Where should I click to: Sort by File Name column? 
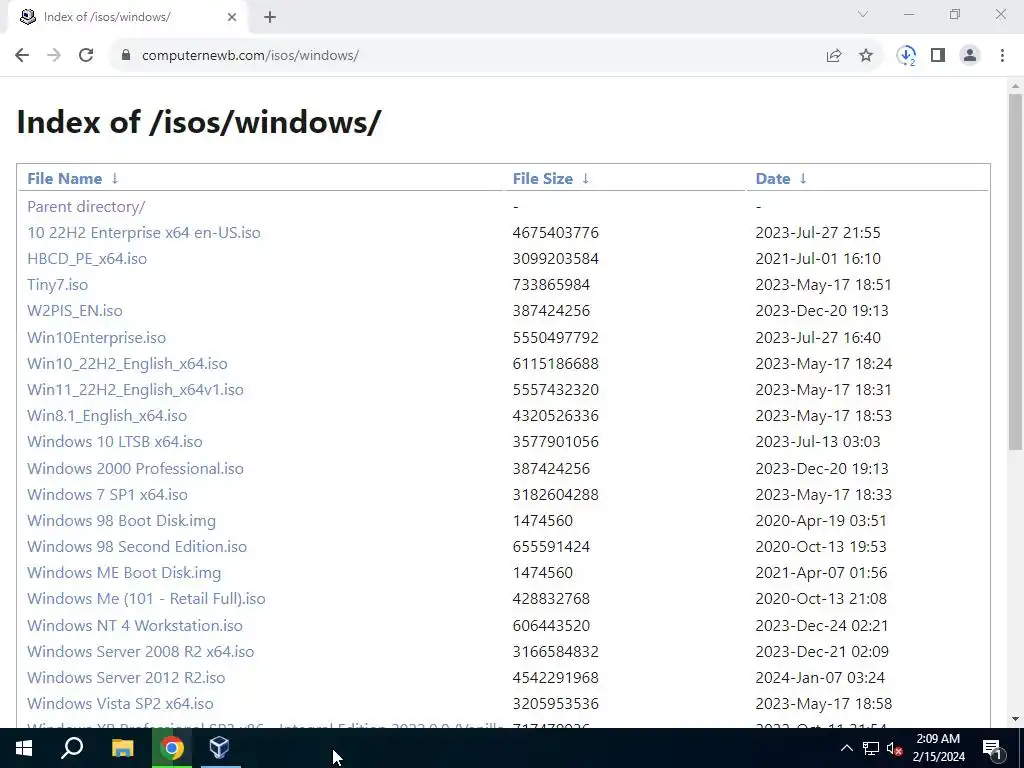(65, 178)
